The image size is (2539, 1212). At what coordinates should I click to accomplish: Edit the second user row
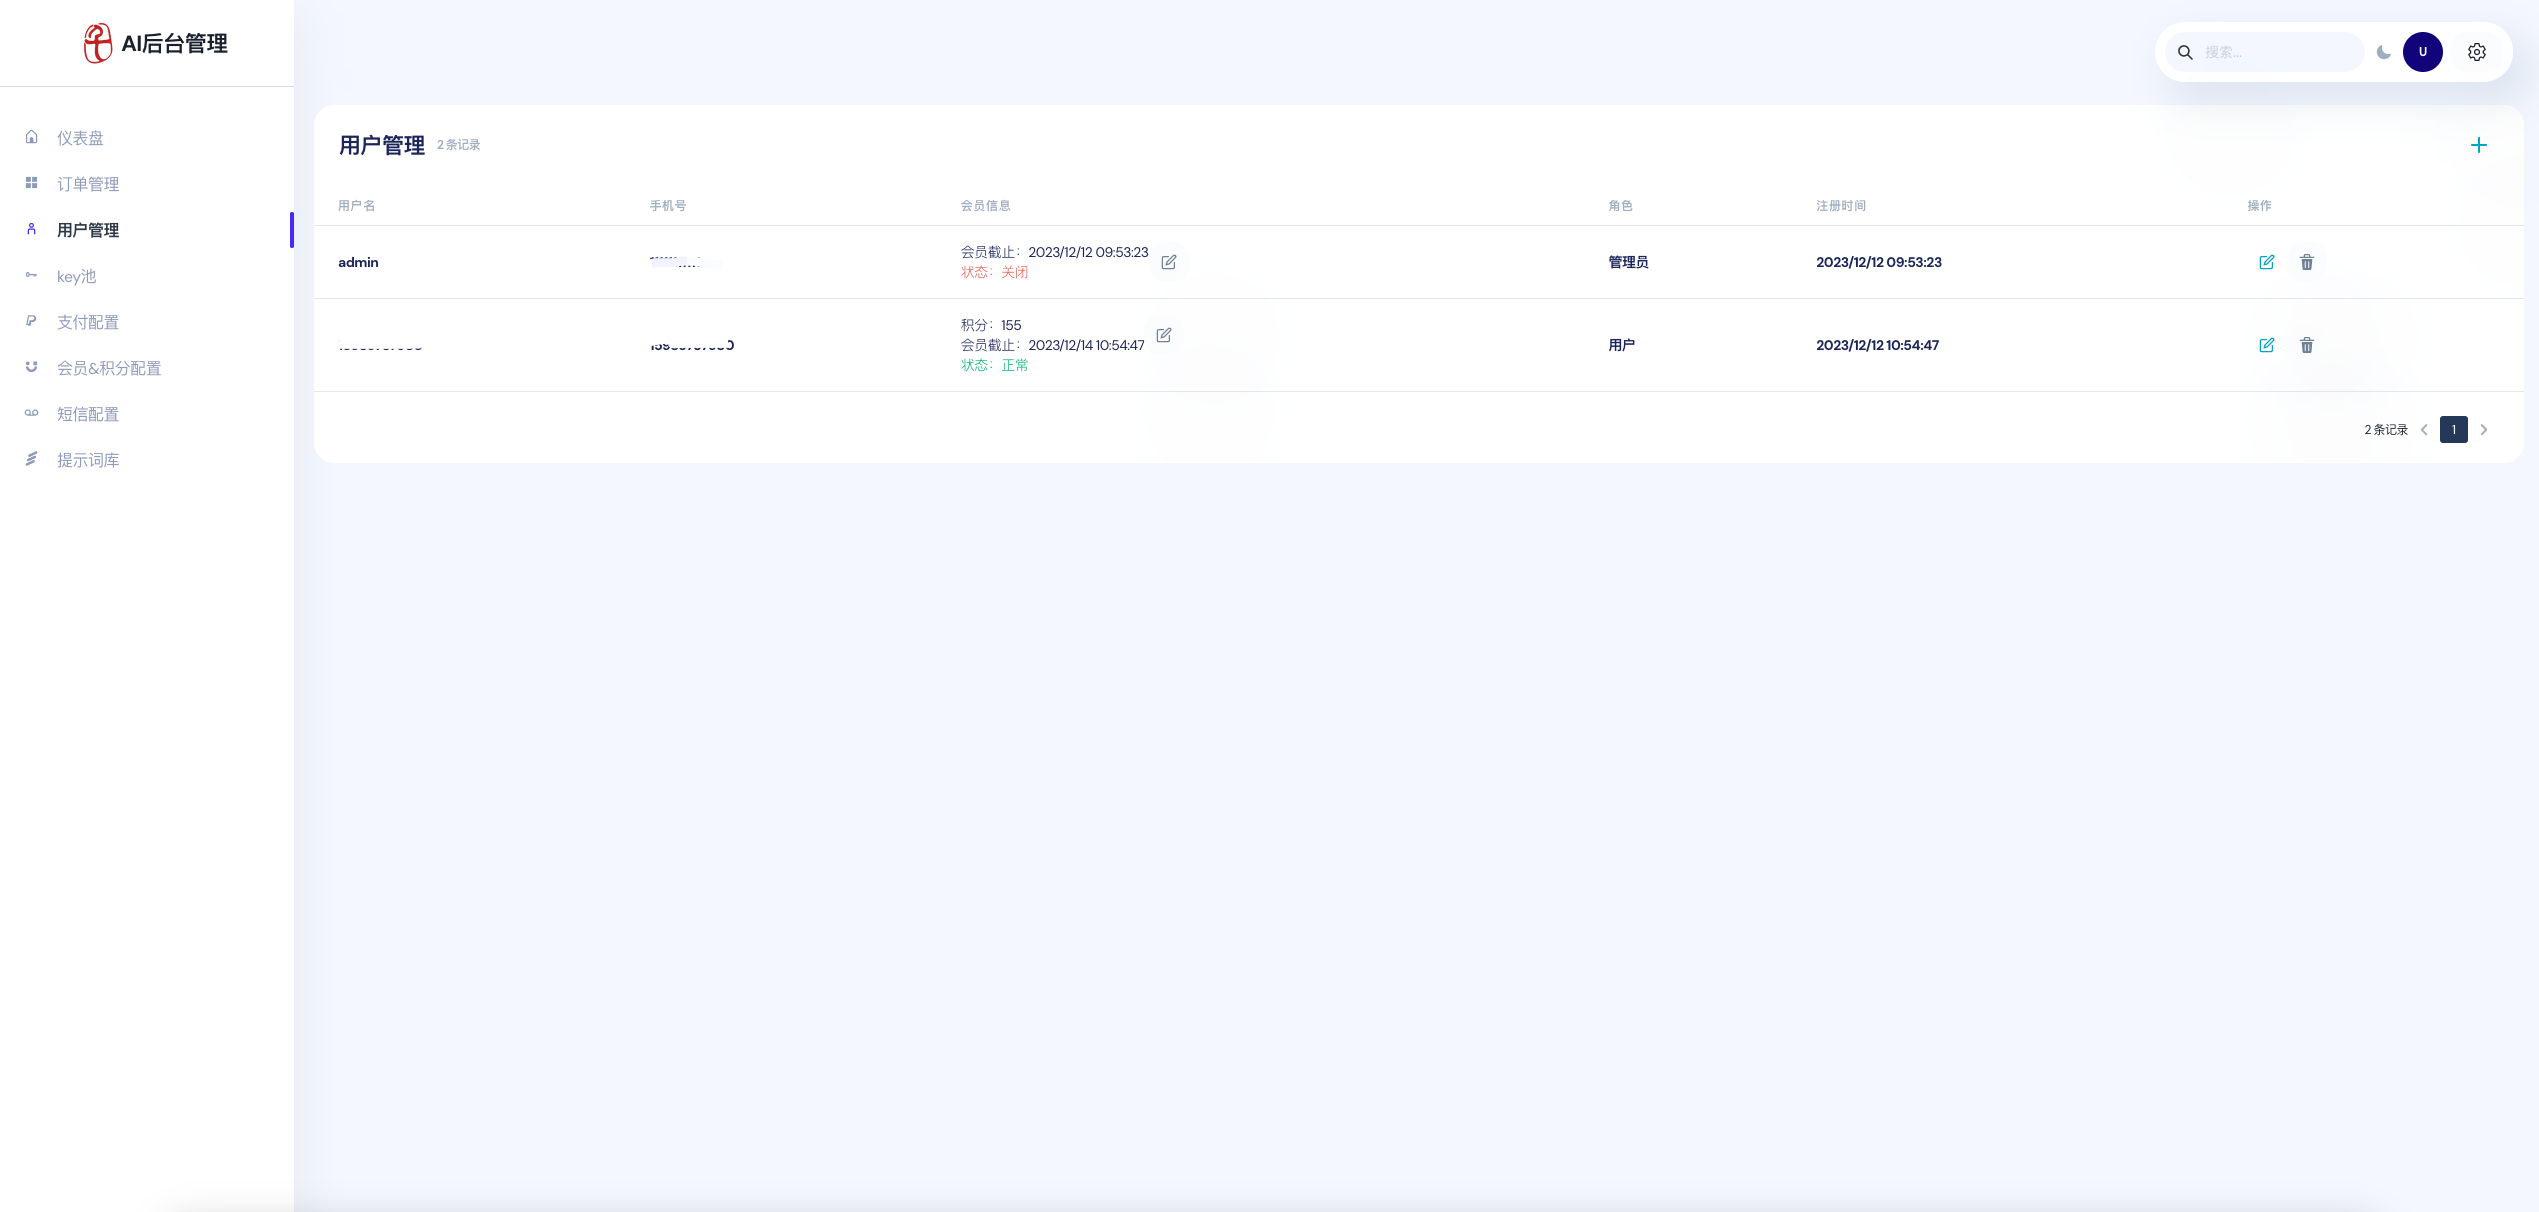point(2266,345)
